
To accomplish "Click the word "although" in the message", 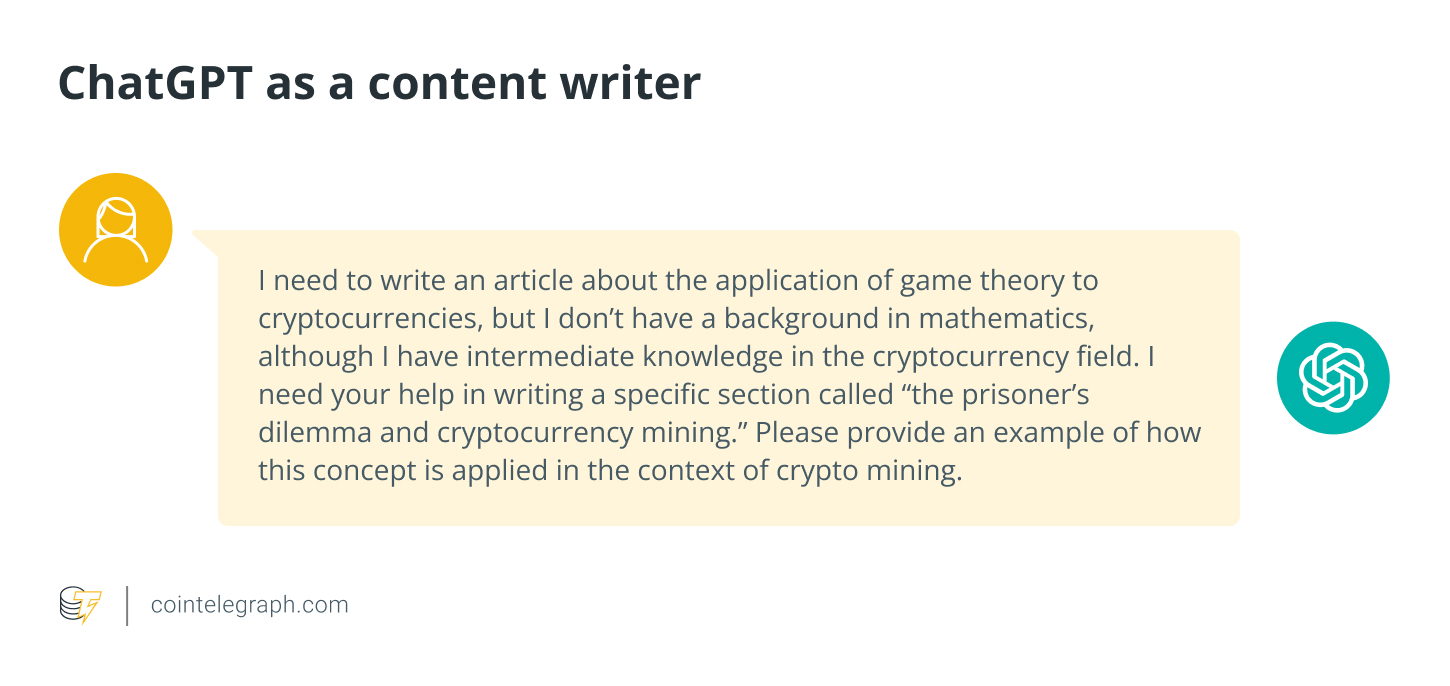I will [x=302, y=357].
